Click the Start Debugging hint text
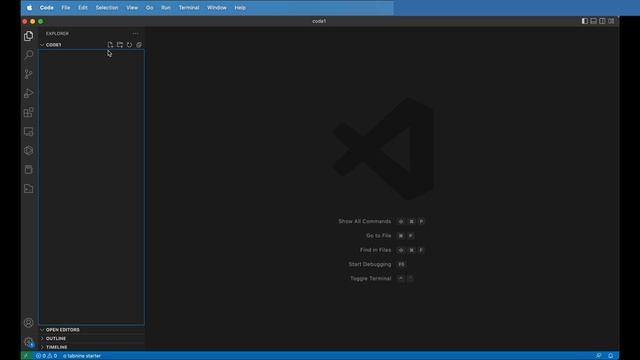640x360 pixels. [x=369, y=264]
